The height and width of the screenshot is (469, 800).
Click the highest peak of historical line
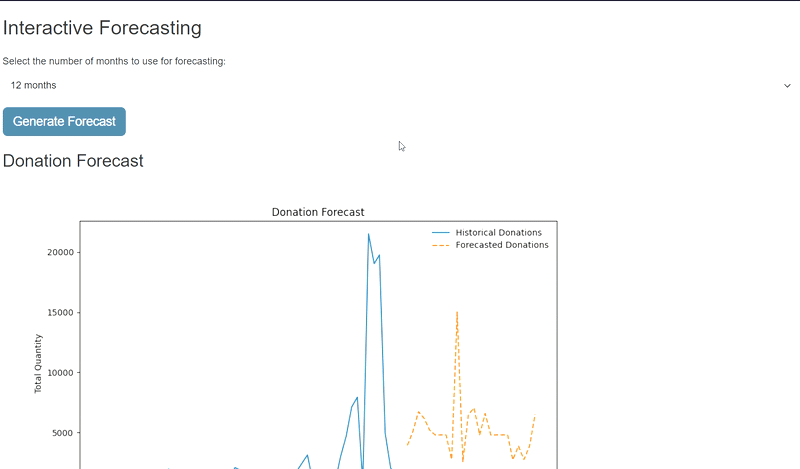368,235
